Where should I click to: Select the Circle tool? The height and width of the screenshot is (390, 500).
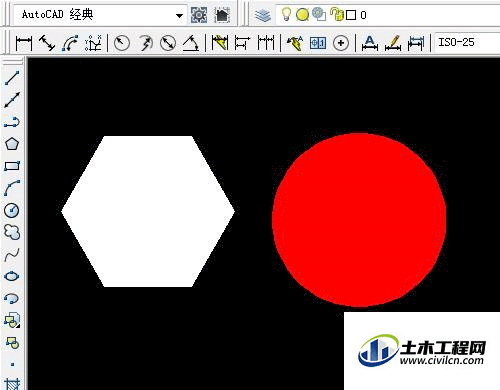pos(12,210)
